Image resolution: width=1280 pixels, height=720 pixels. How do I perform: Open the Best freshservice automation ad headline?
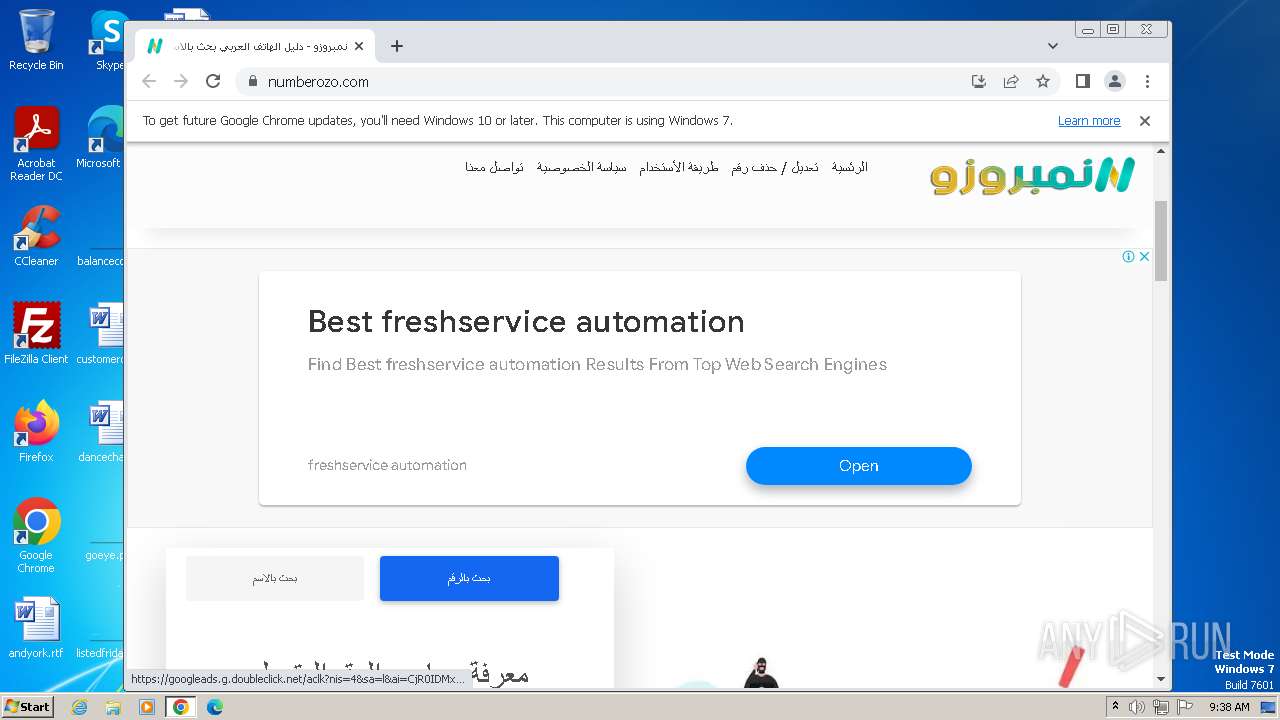pyautogui.click(x=526, y=322)
